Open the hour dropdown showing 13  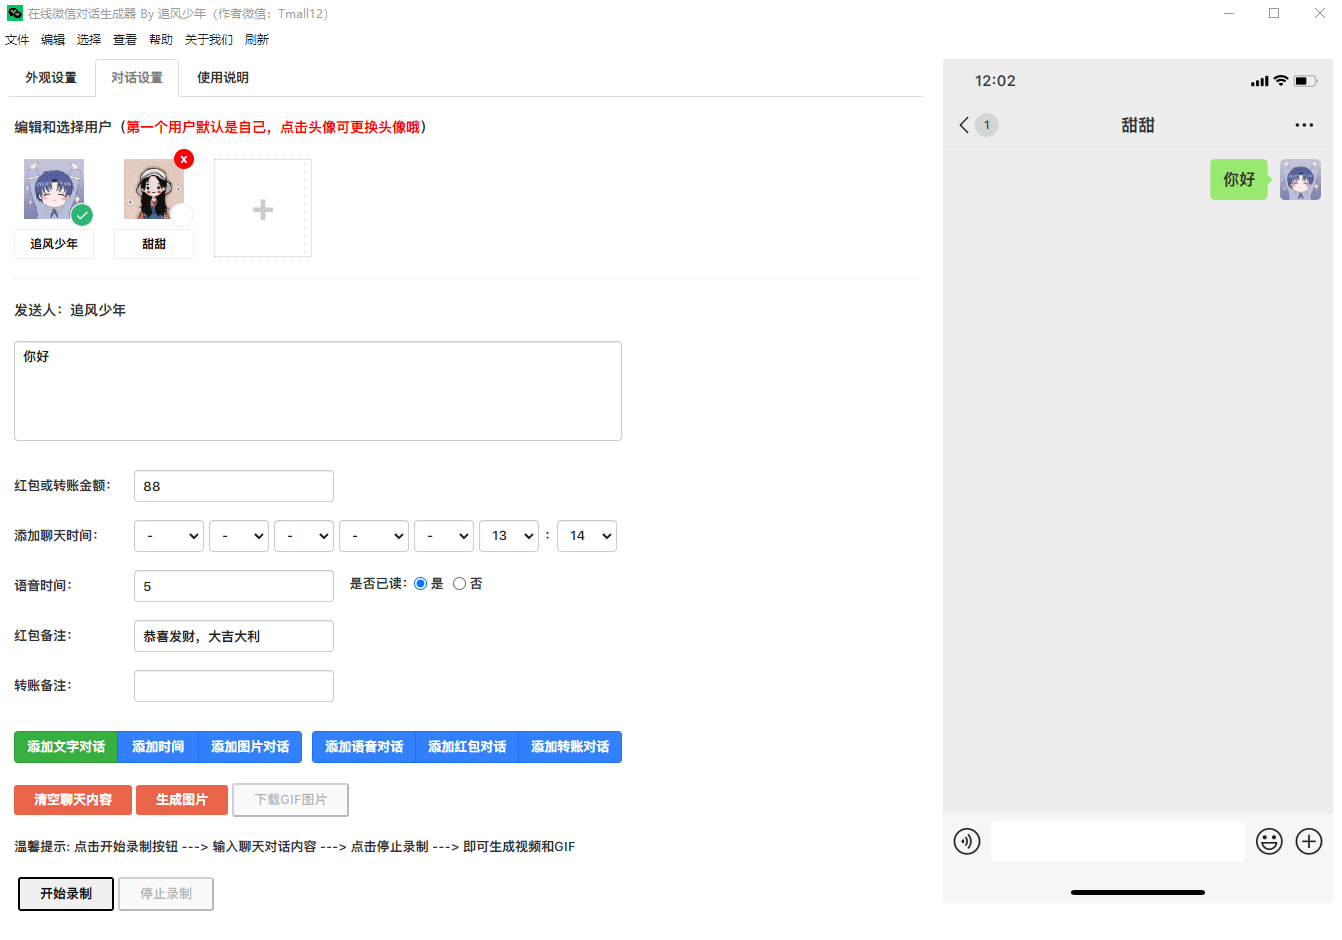(508, 535)
